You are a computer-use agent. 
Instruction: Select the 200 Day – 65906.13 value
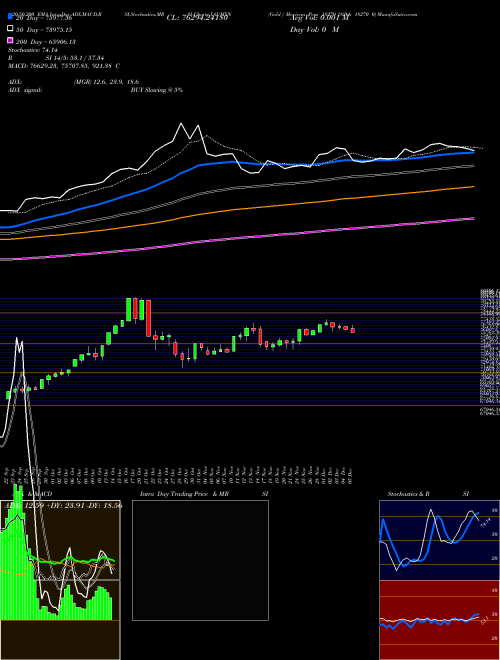pos(45,42)
